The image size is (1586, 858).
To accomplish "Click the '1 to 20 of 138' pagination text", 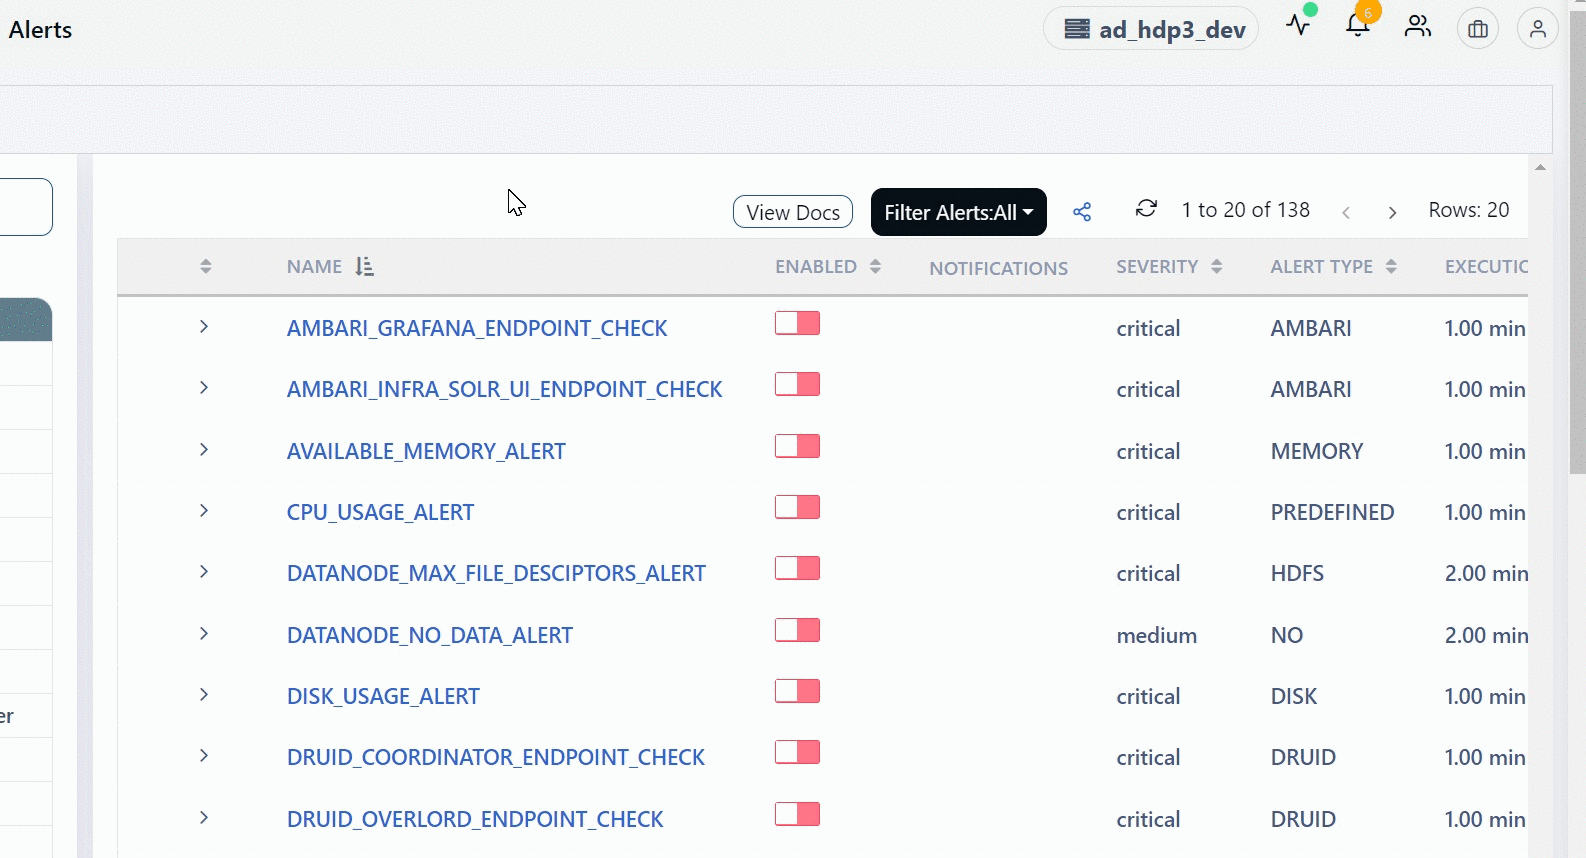I will (1245, 210).
